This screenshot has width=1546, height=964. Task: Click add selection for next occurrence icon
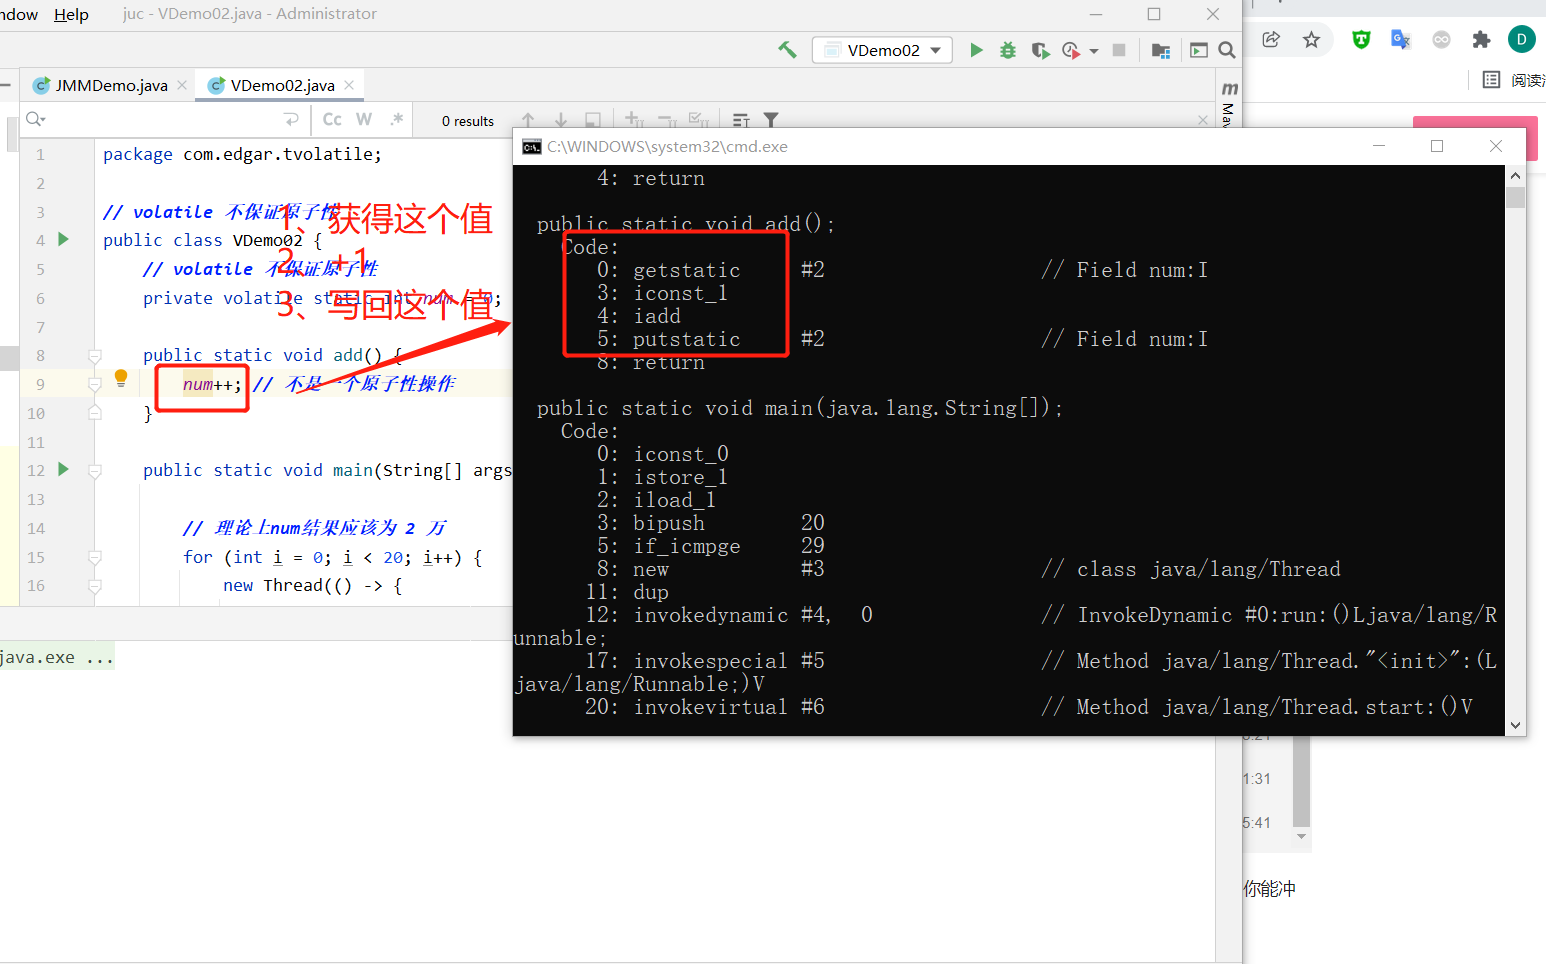click(634, 120)
